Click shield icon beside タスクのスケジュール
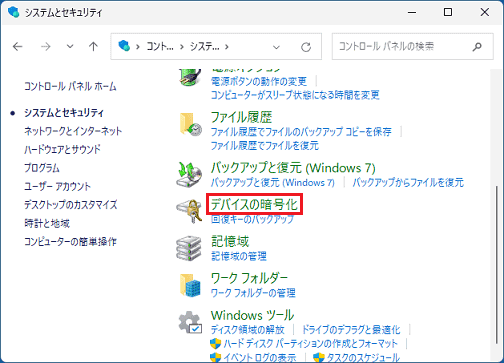This screenshot has height=363, width=504. point(319,357)
